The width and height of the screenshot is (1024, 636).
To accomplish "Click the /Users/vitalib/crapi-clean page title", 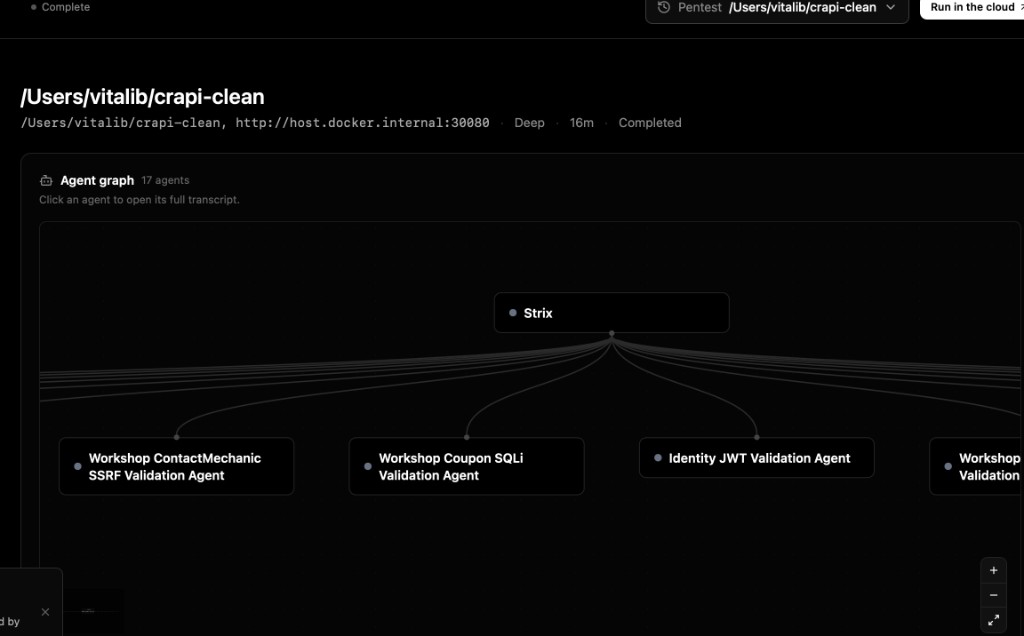I will tap(142, 97).
